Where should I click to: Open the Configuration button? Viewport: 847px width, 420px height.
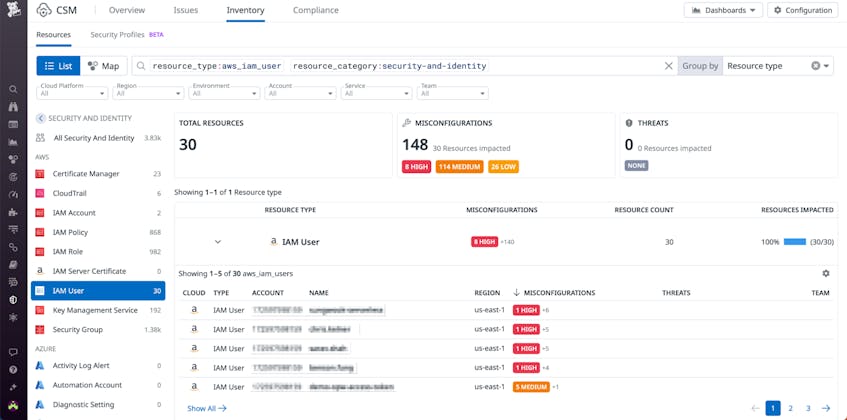[803, 10]
